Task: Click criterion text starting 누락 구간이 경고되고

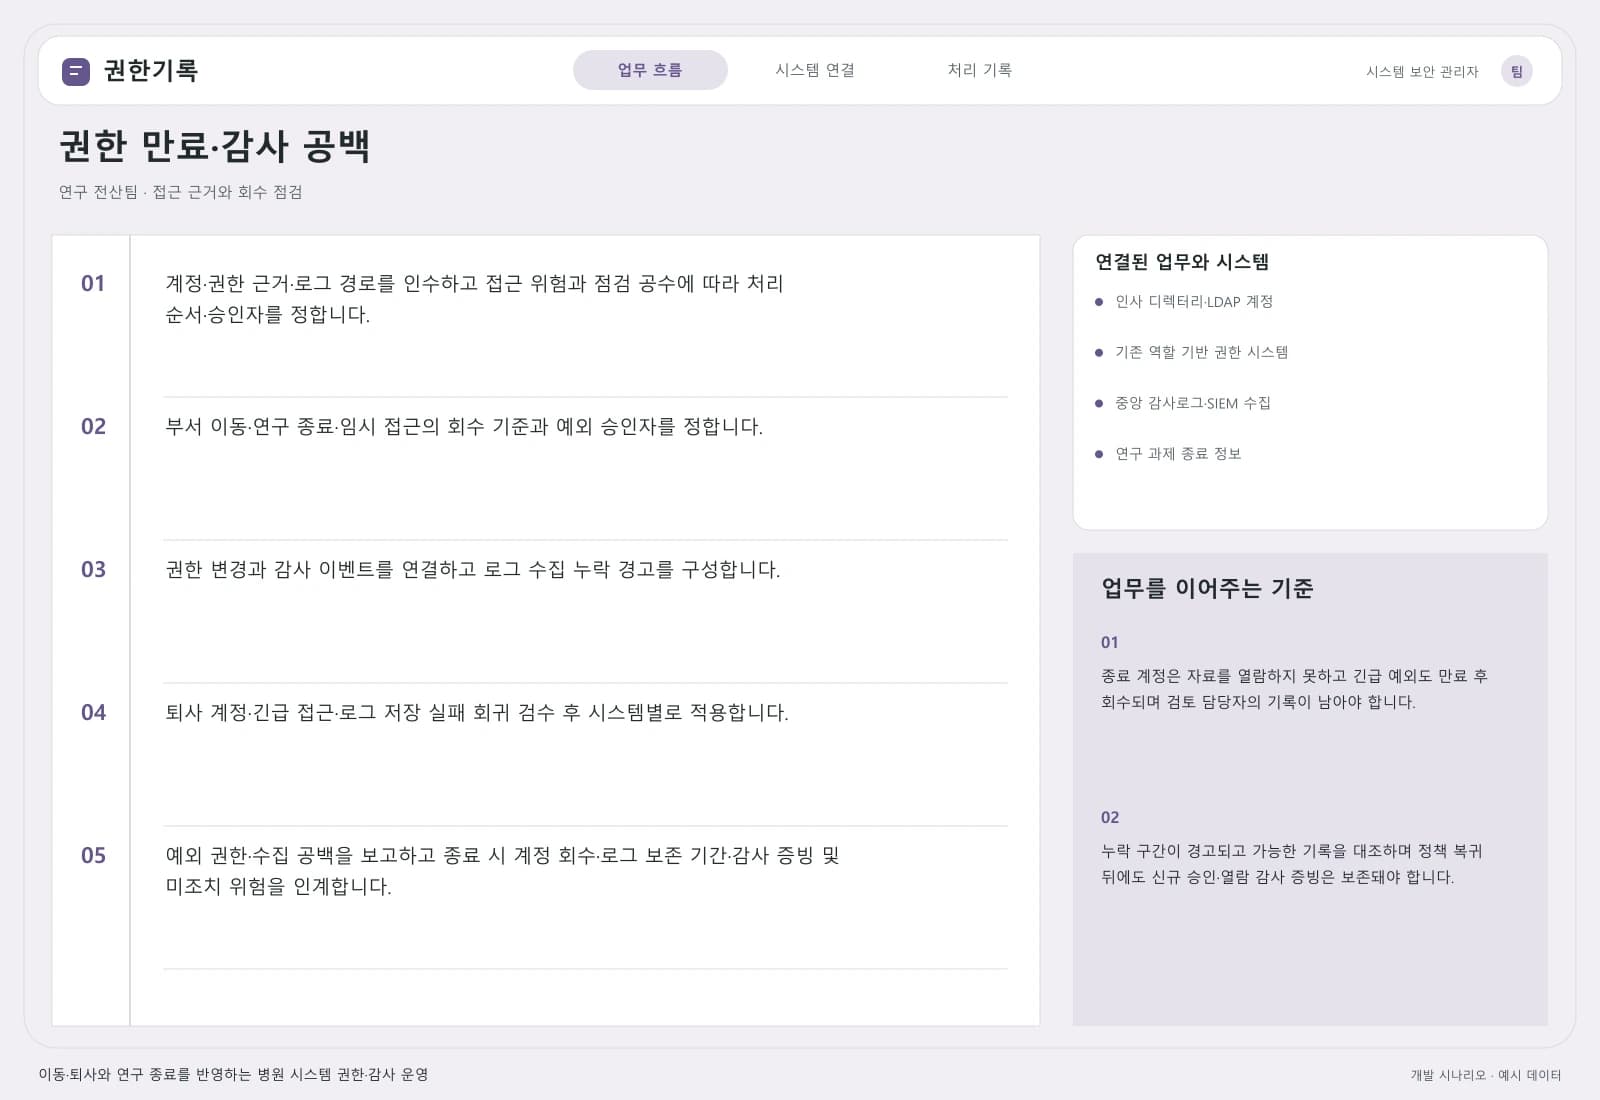Action: (x=1292, y=864)
